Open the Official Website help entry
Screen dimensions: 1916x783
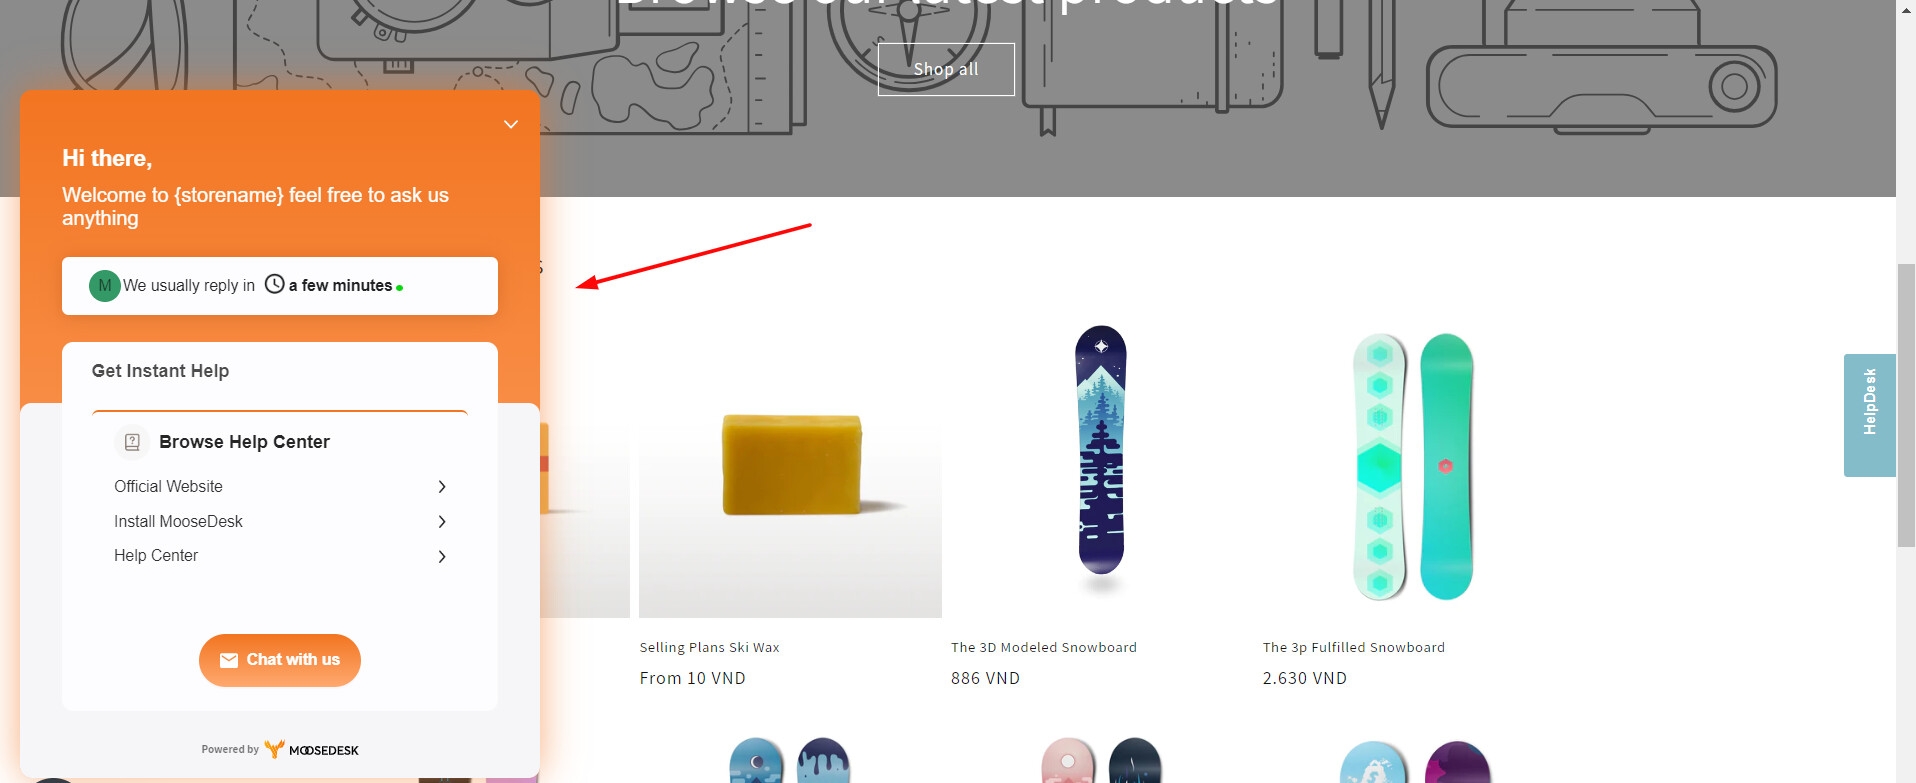(x=280, y=487)
